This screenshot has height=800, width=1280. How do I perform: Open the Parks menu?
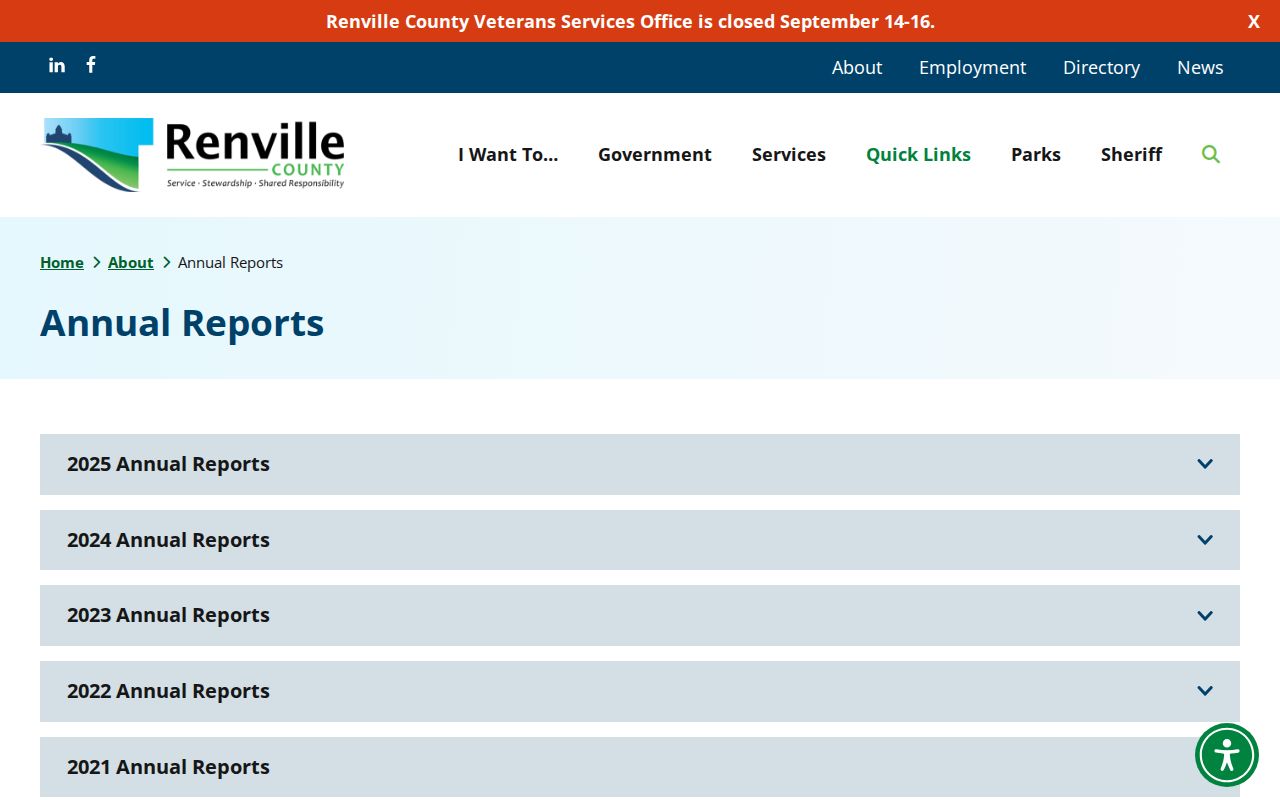coord(1036,154)
